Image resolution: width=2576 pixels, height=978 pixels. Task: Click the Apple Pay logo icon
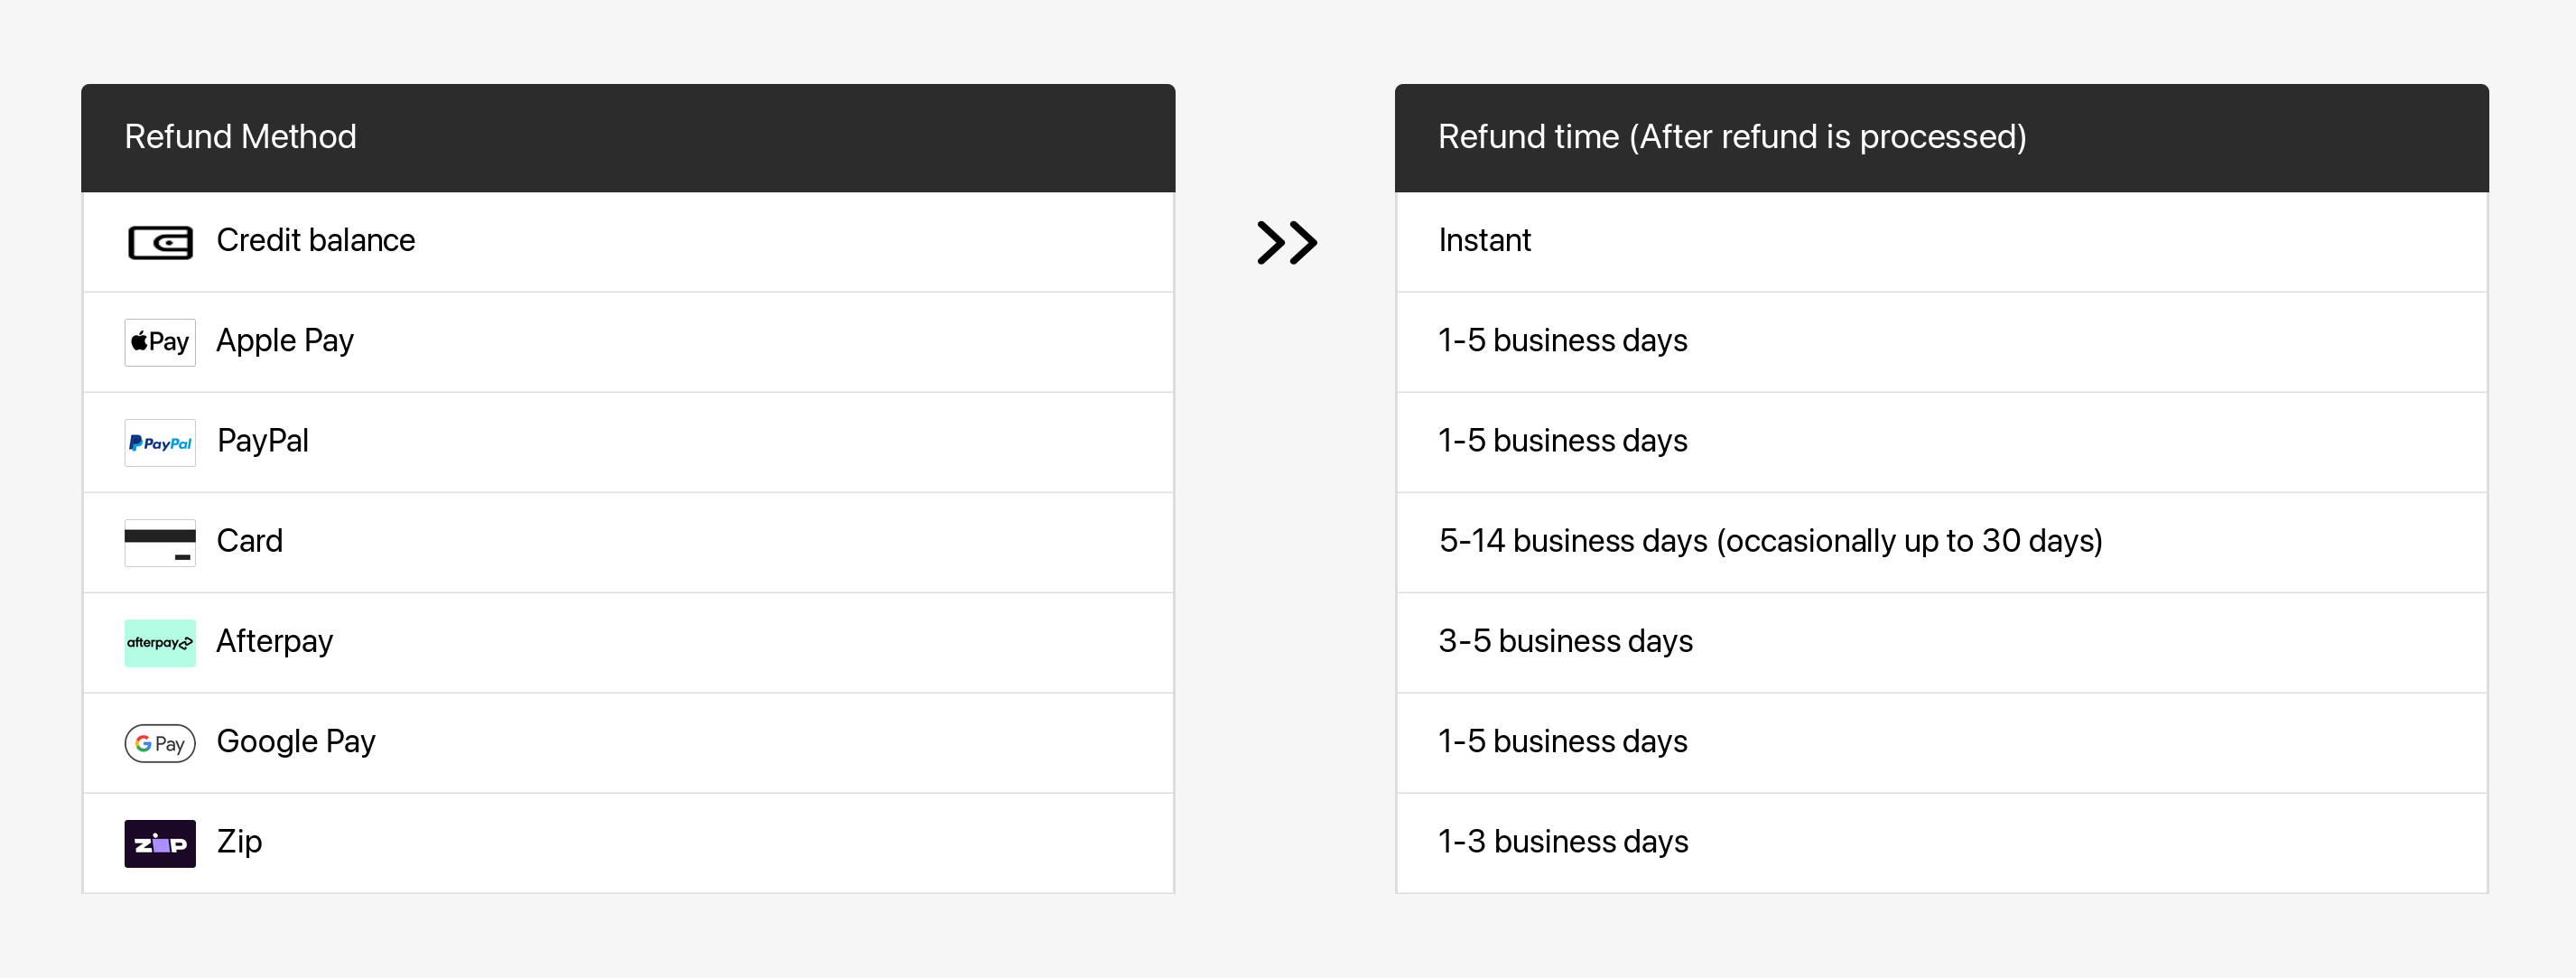160,342
